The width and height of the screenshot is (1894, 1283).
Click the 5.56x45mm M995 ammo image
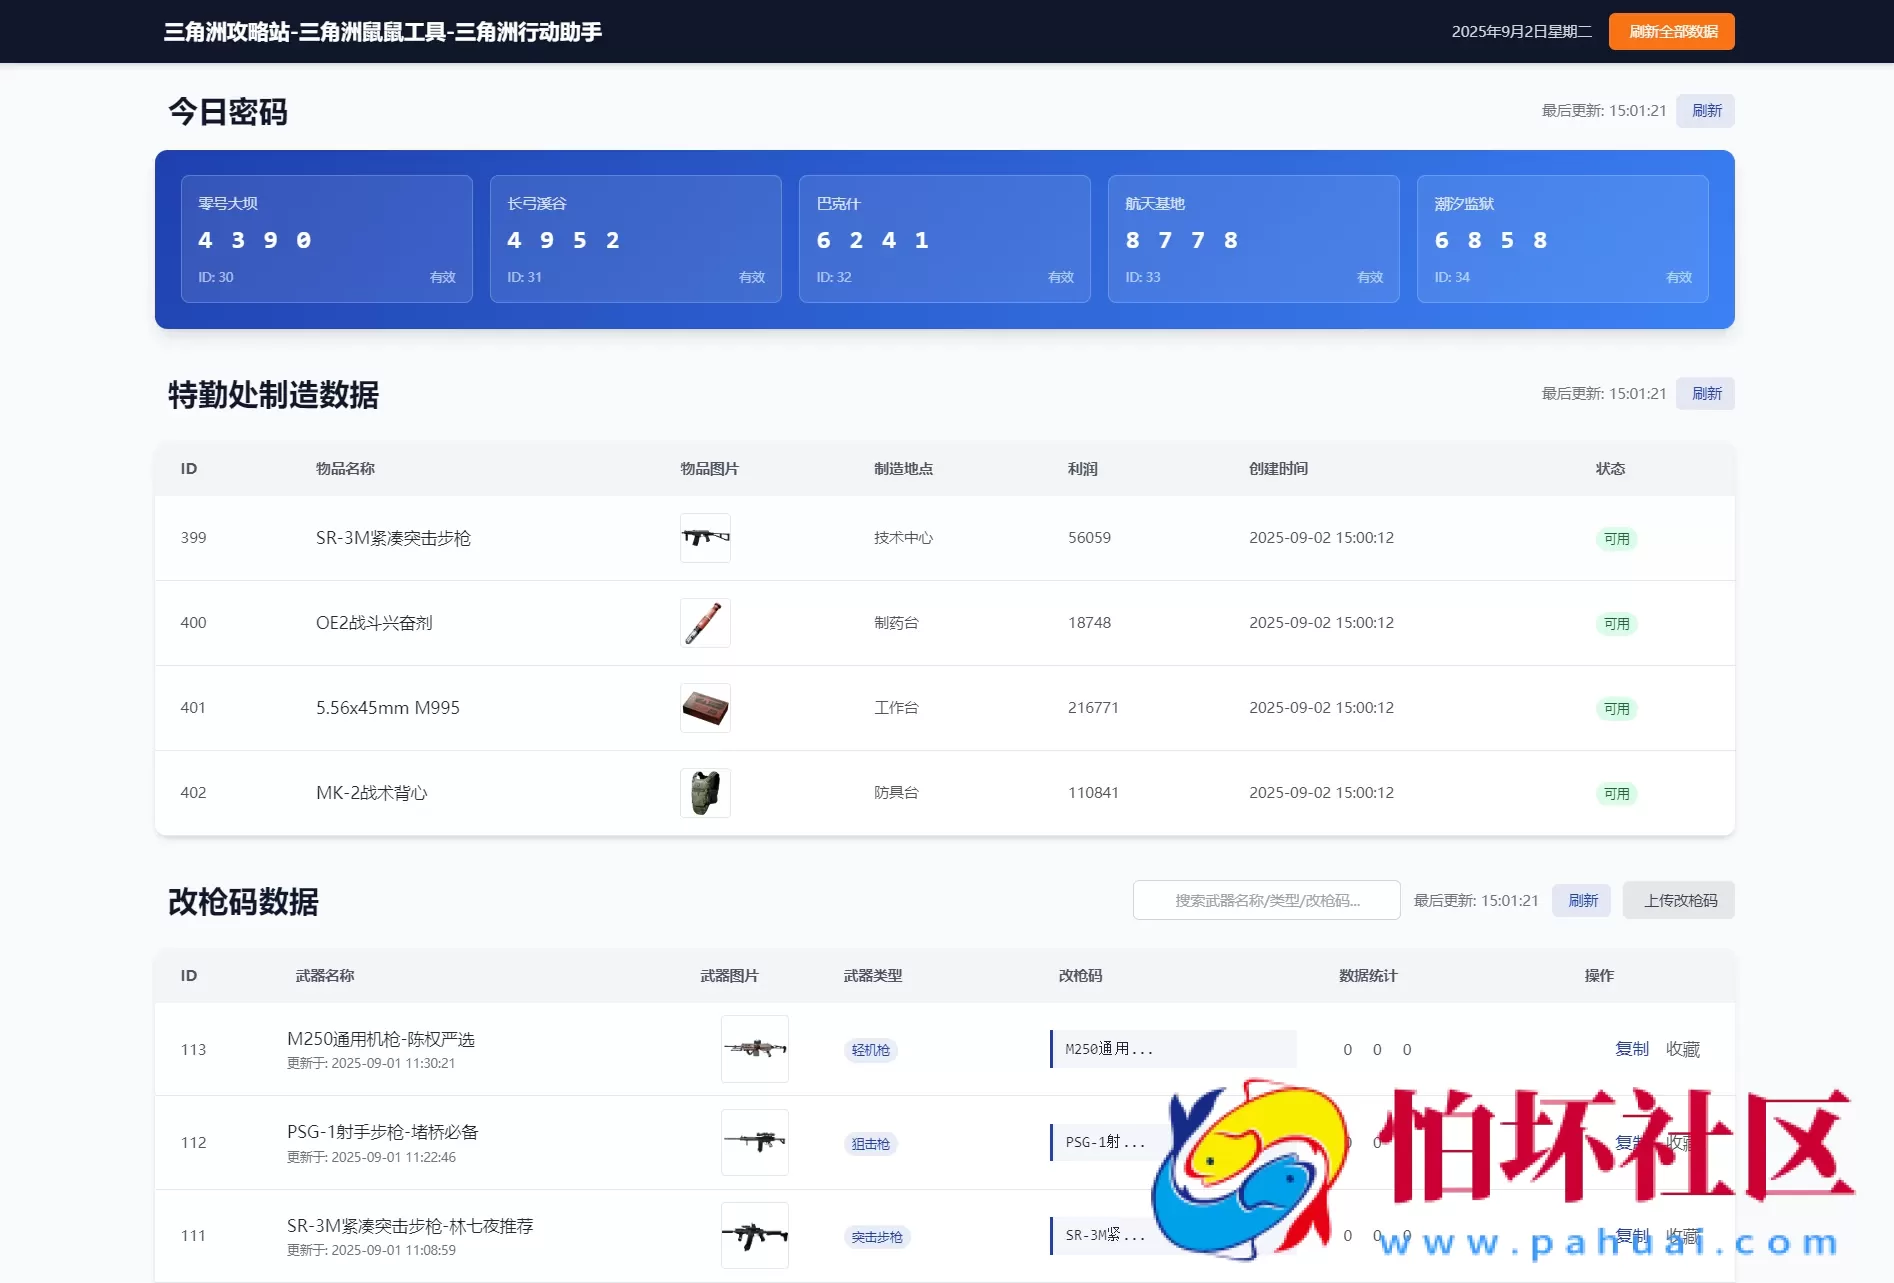(705, 707)
